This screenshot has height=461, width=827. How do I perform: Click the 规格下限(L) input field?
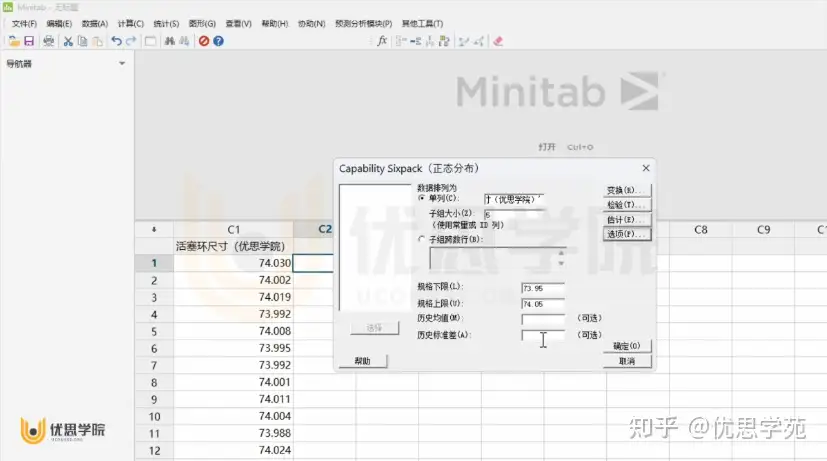(543, 289)
